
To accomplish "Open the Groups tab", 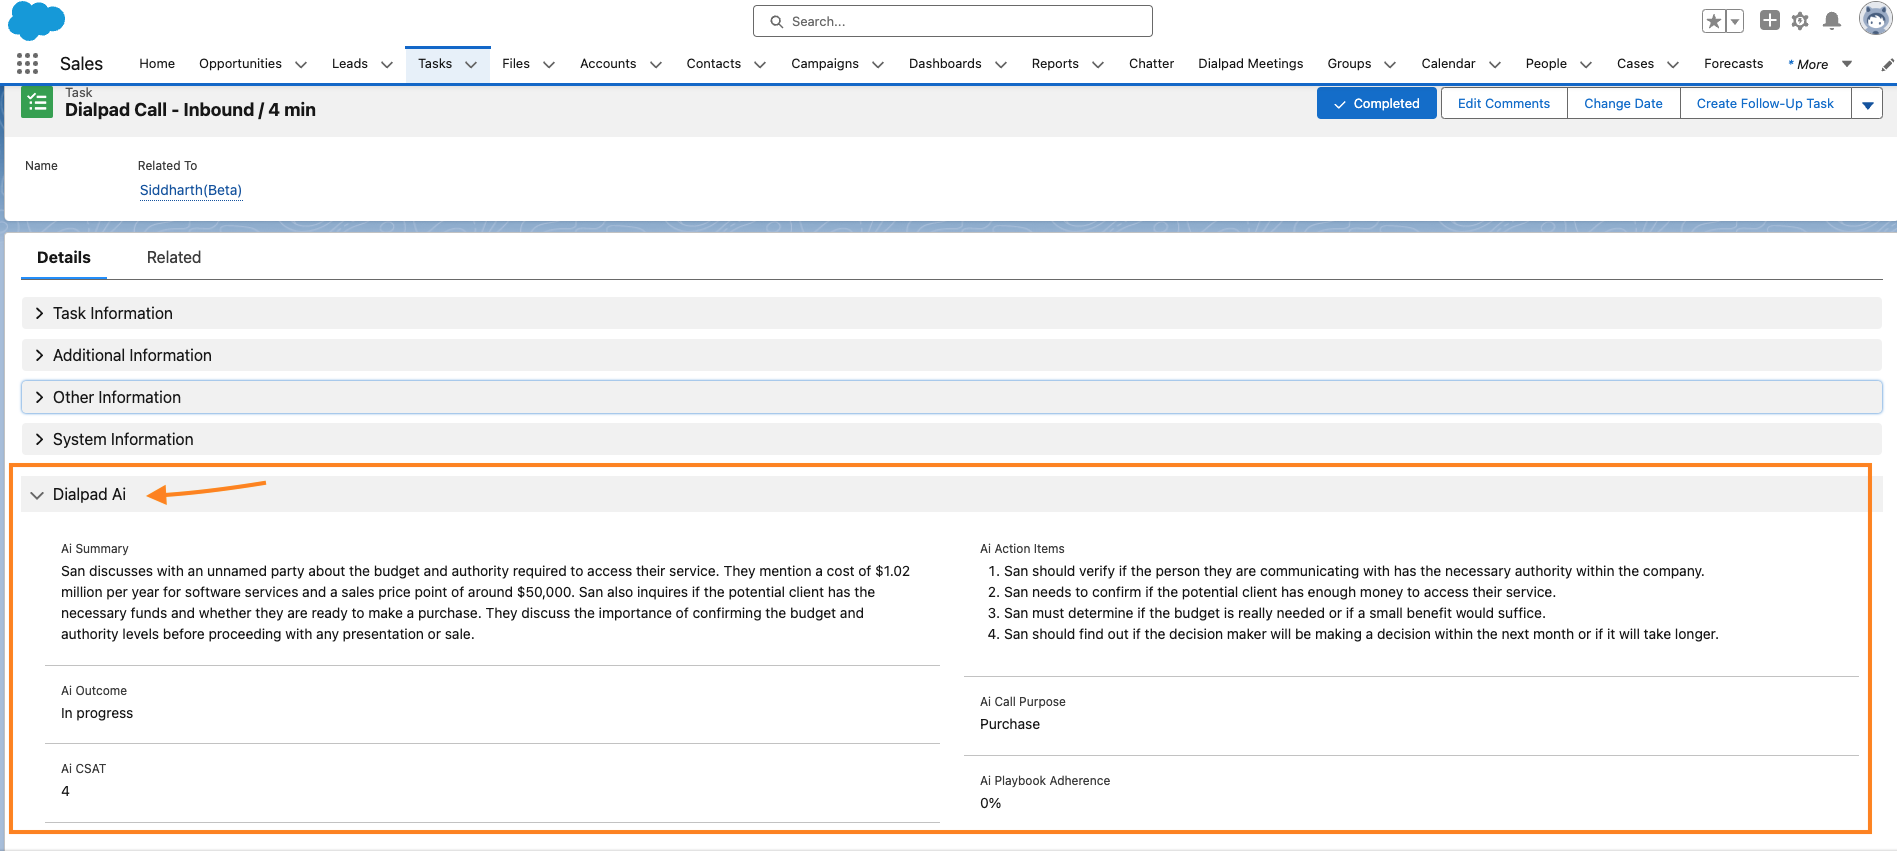I will tap(1349, 64).
